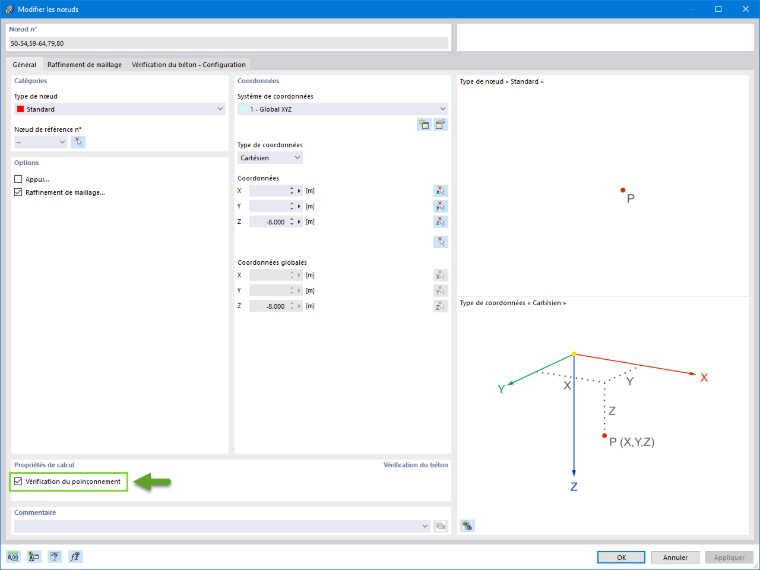Screen dimensions: 760x570
Task: Click Global XYZ color swatch
Action: (244, 109)
